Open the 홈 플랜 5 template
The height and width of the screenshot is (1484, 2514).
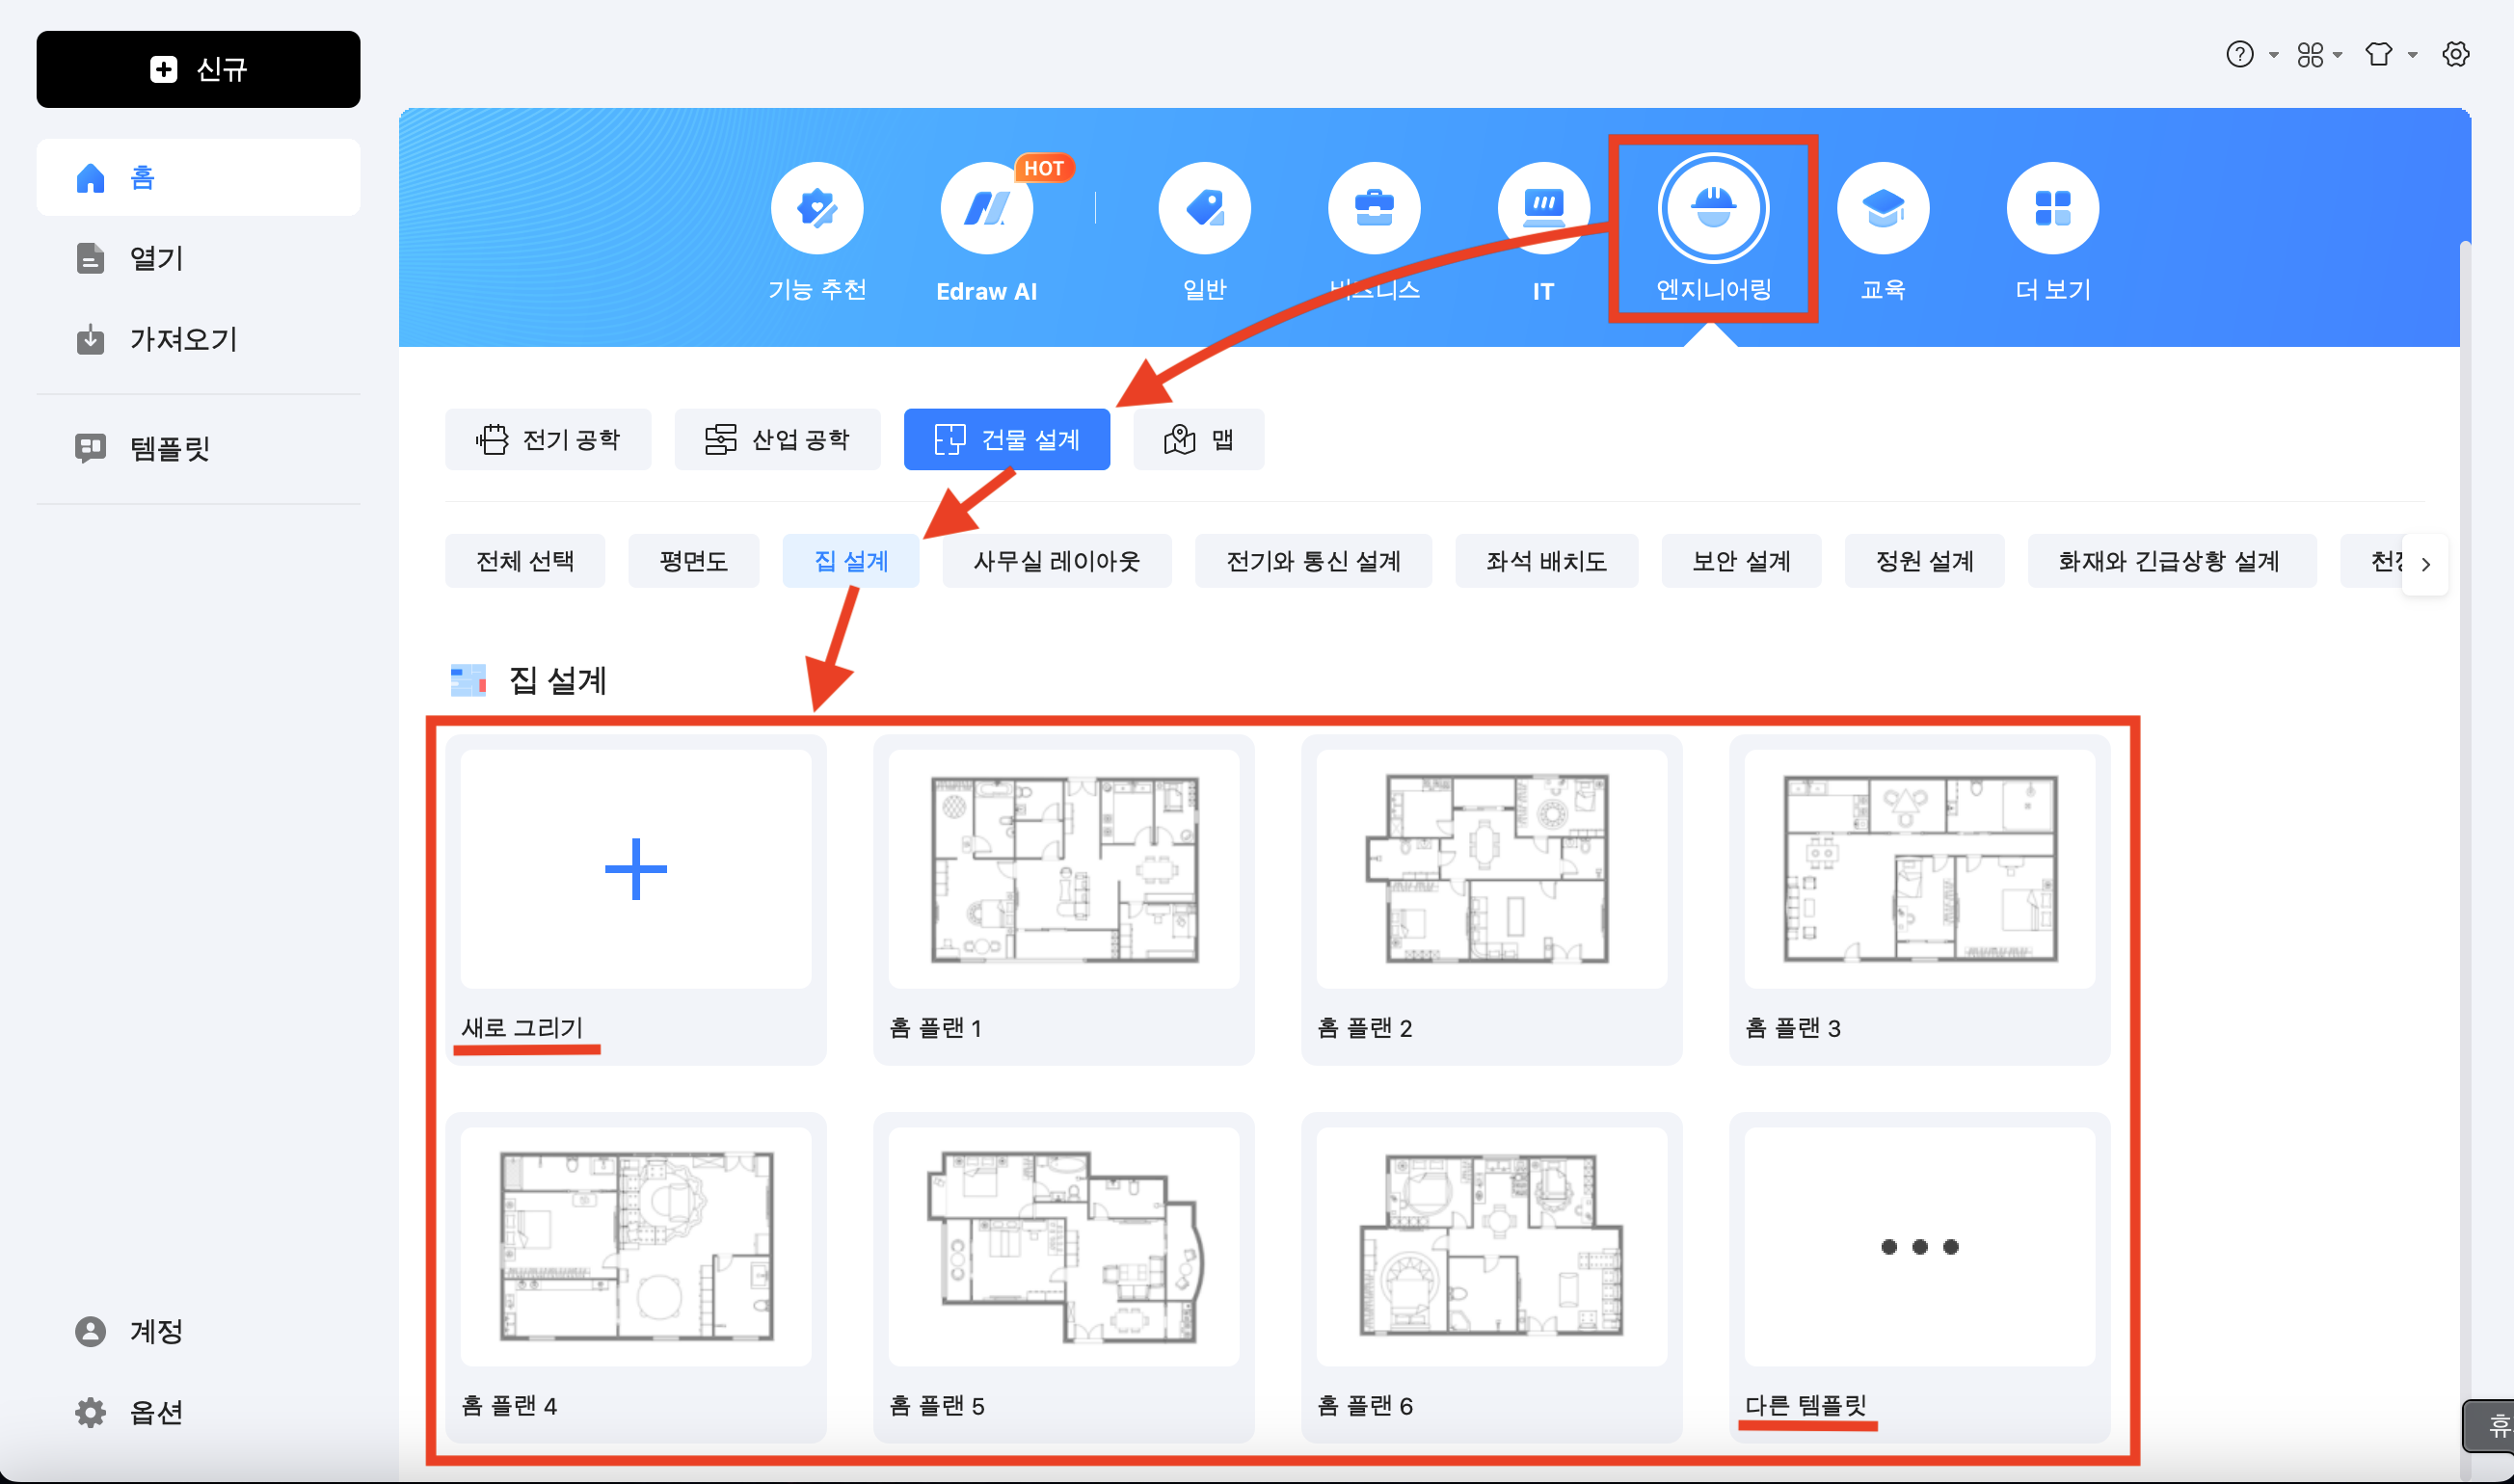[1063, 1277]
